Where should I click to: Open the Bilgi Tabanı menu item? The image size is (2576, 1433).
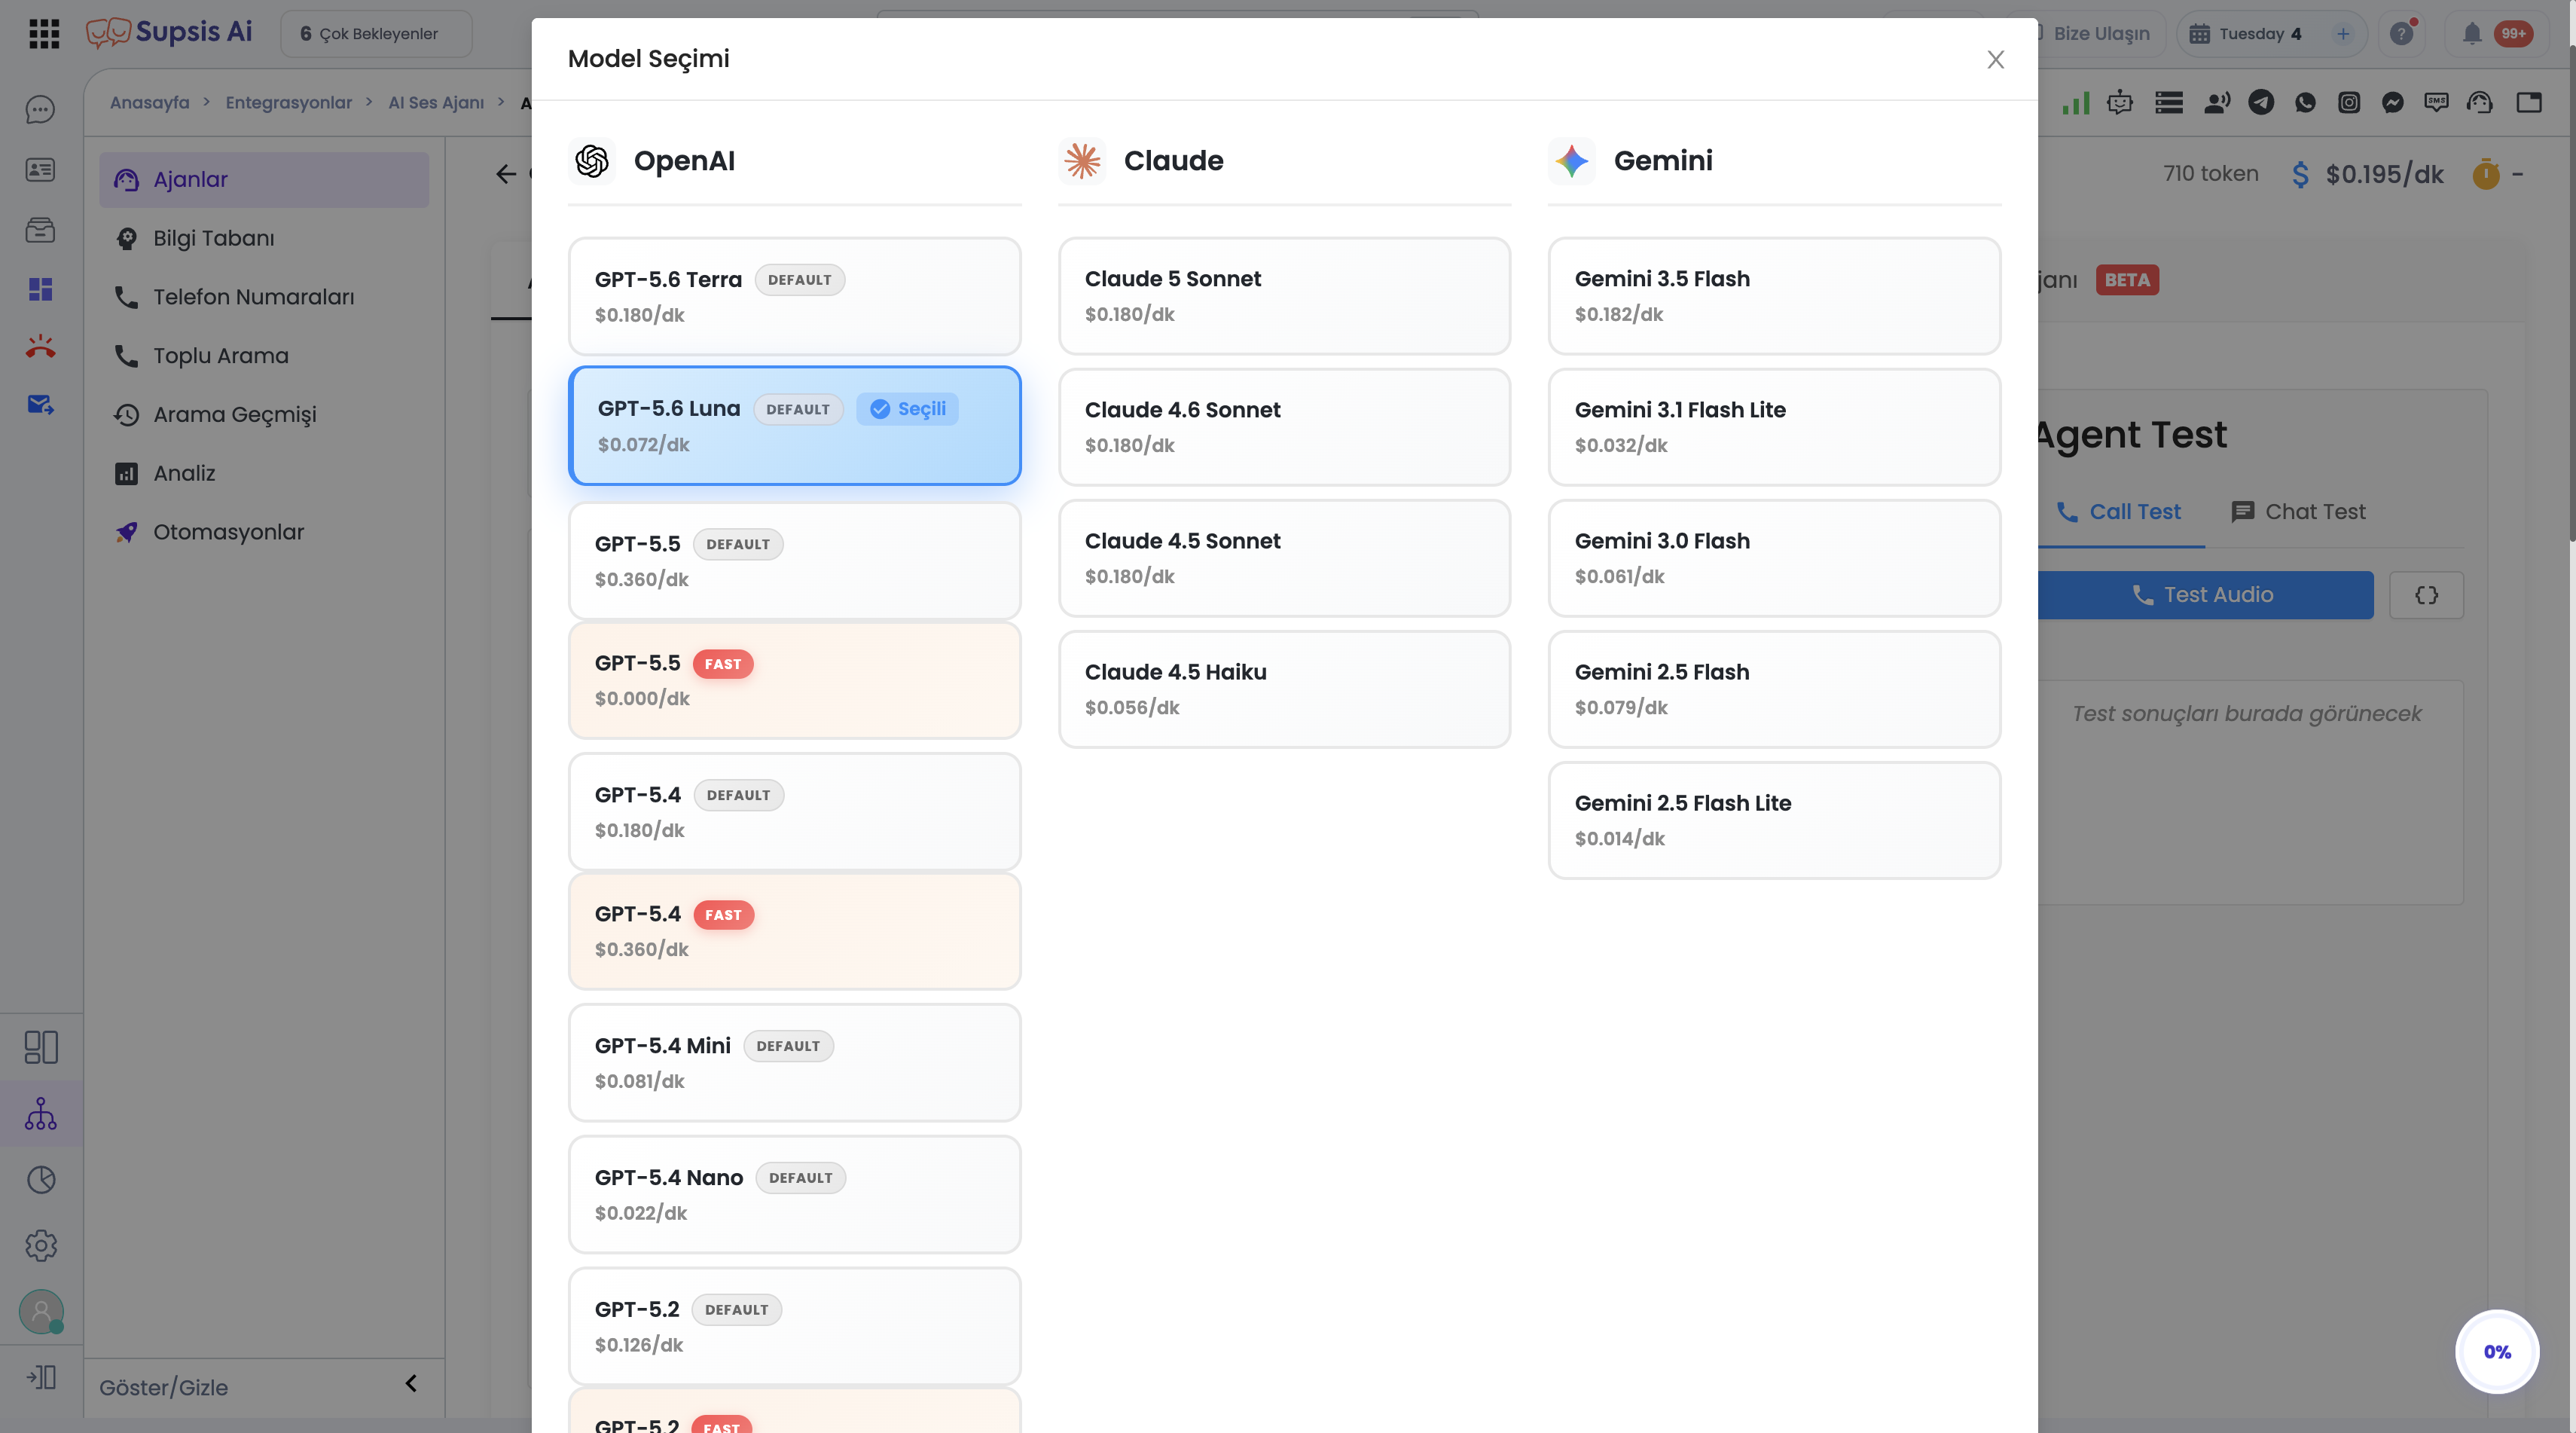(x=264, y=238)
